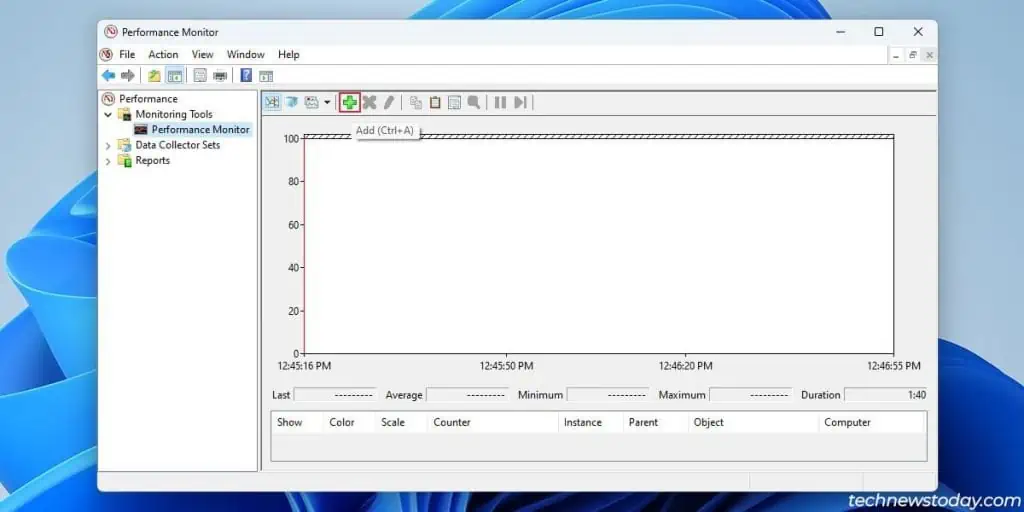Screen dimensions: 1024x512
Task: Click the Highlight pencil icon
Action: click(x=389, y=102)
